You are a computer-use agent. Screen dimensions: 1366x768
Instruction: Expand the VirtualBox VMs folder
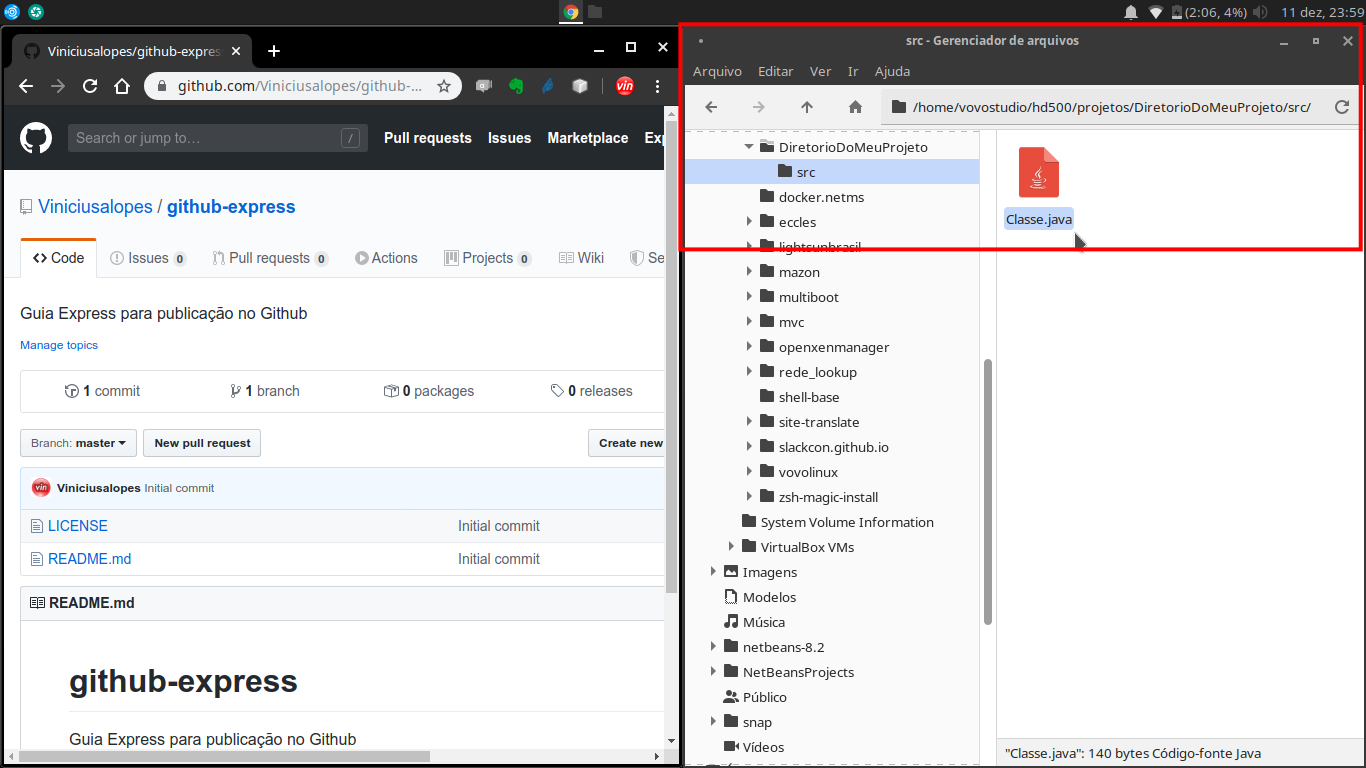731,547
